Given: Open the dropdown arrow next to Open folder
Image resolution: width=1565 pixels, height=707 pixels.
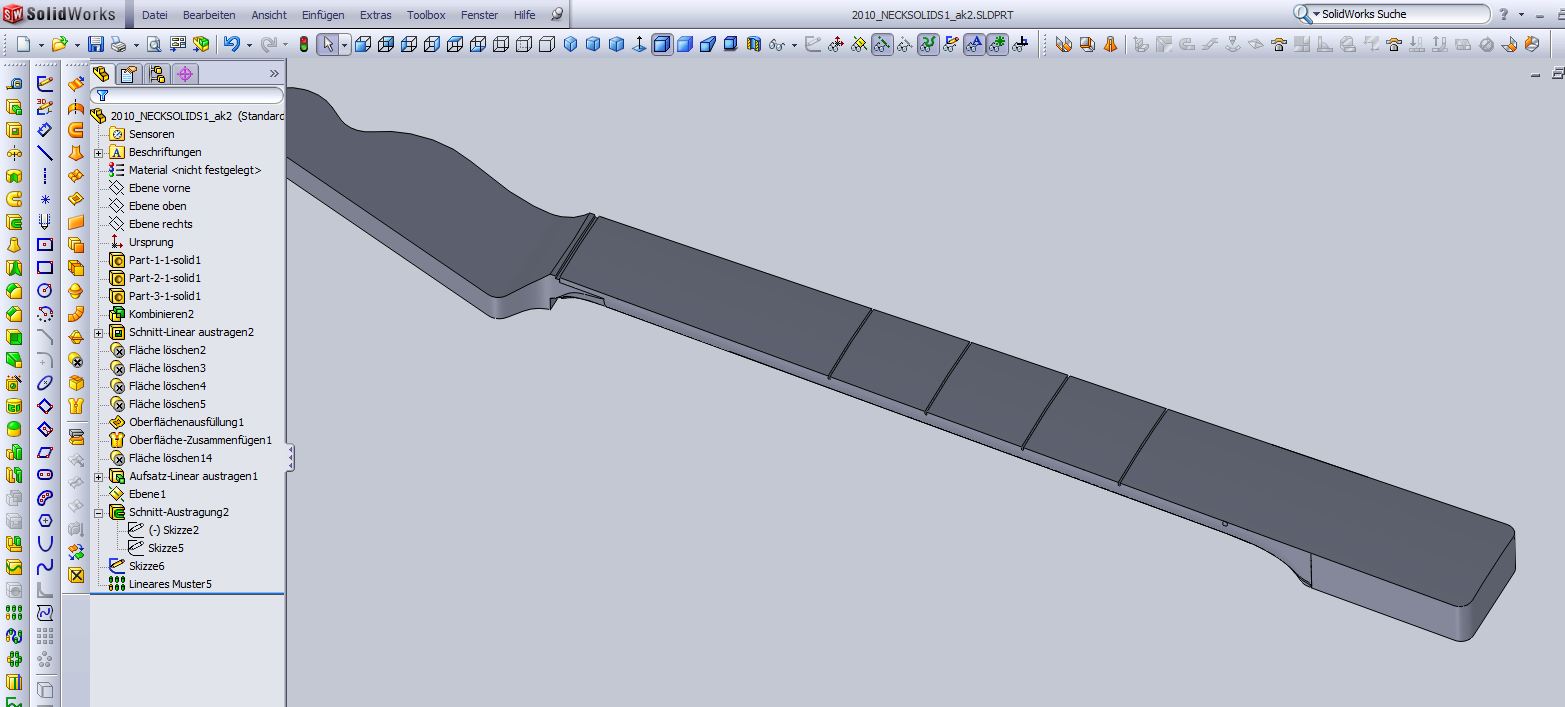Looking at the screenshot, I should (77, 45).
